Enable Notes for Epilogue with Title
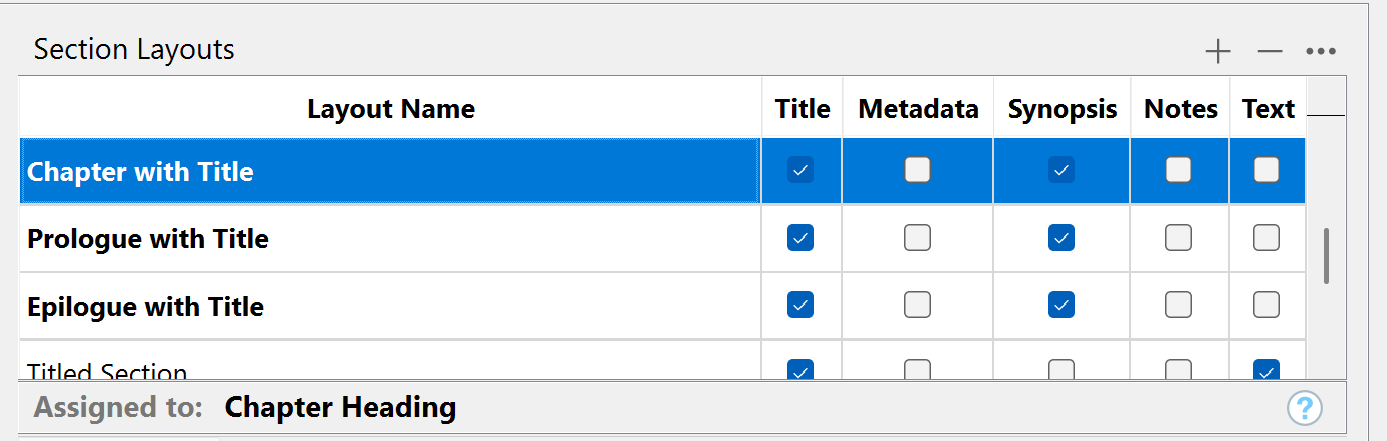The width and height of the screenshot is (1387, 441). (x=1179, y=305)
